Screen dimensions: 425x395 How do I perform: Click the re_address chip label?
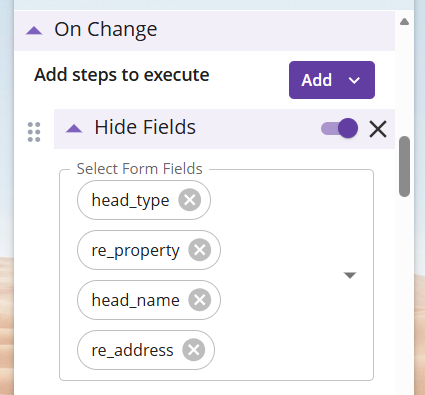coord(132,350)
